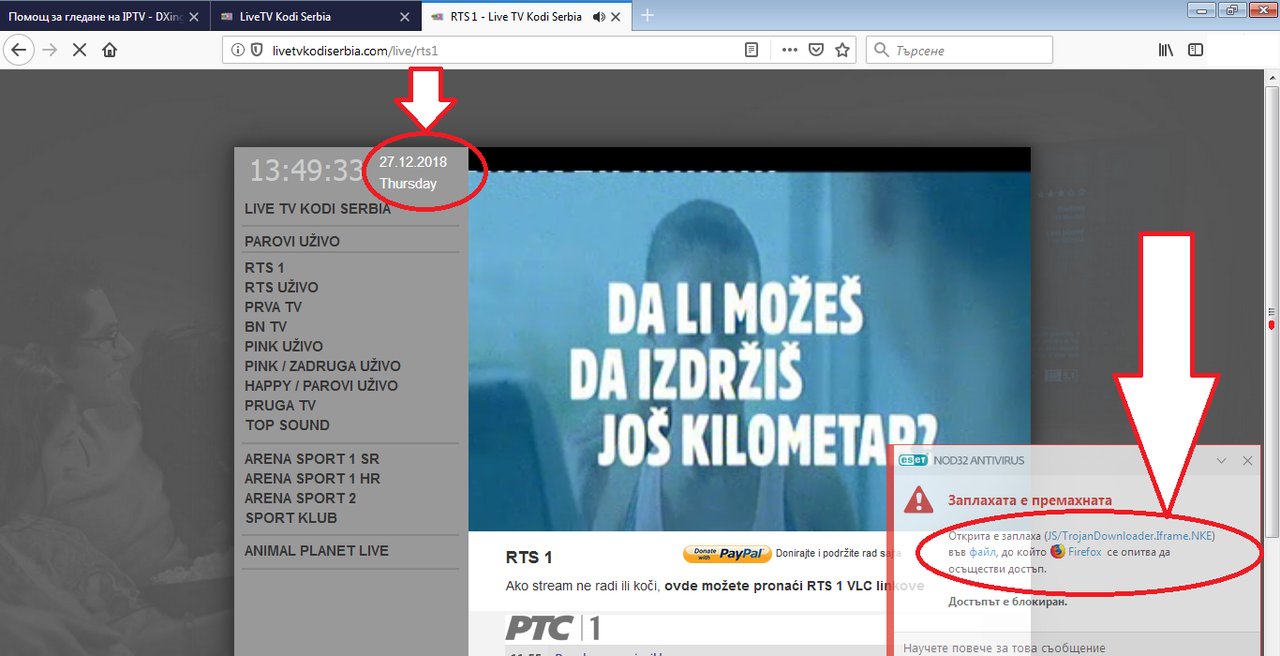
Task: Show site information icon in address bar
Action: [x=237, y=50]
